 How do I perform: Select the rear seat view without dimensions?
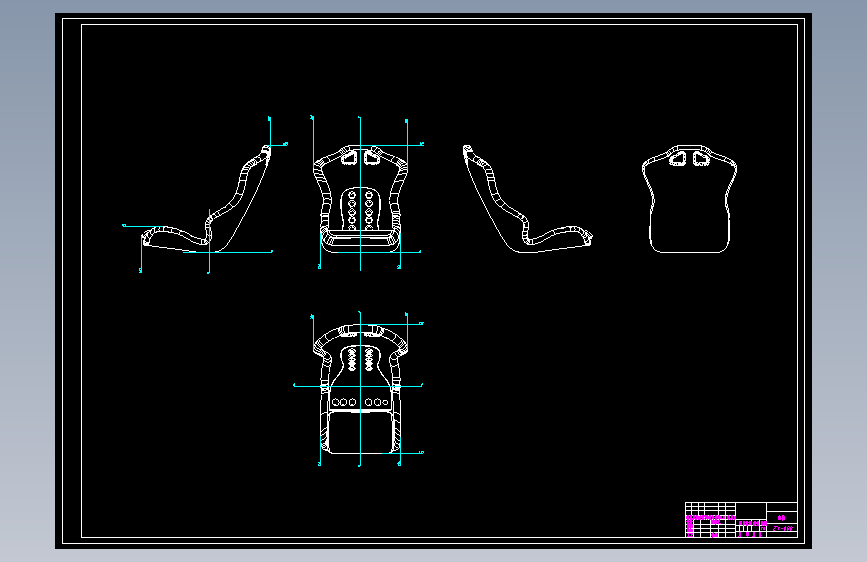(x=689, y=199)
